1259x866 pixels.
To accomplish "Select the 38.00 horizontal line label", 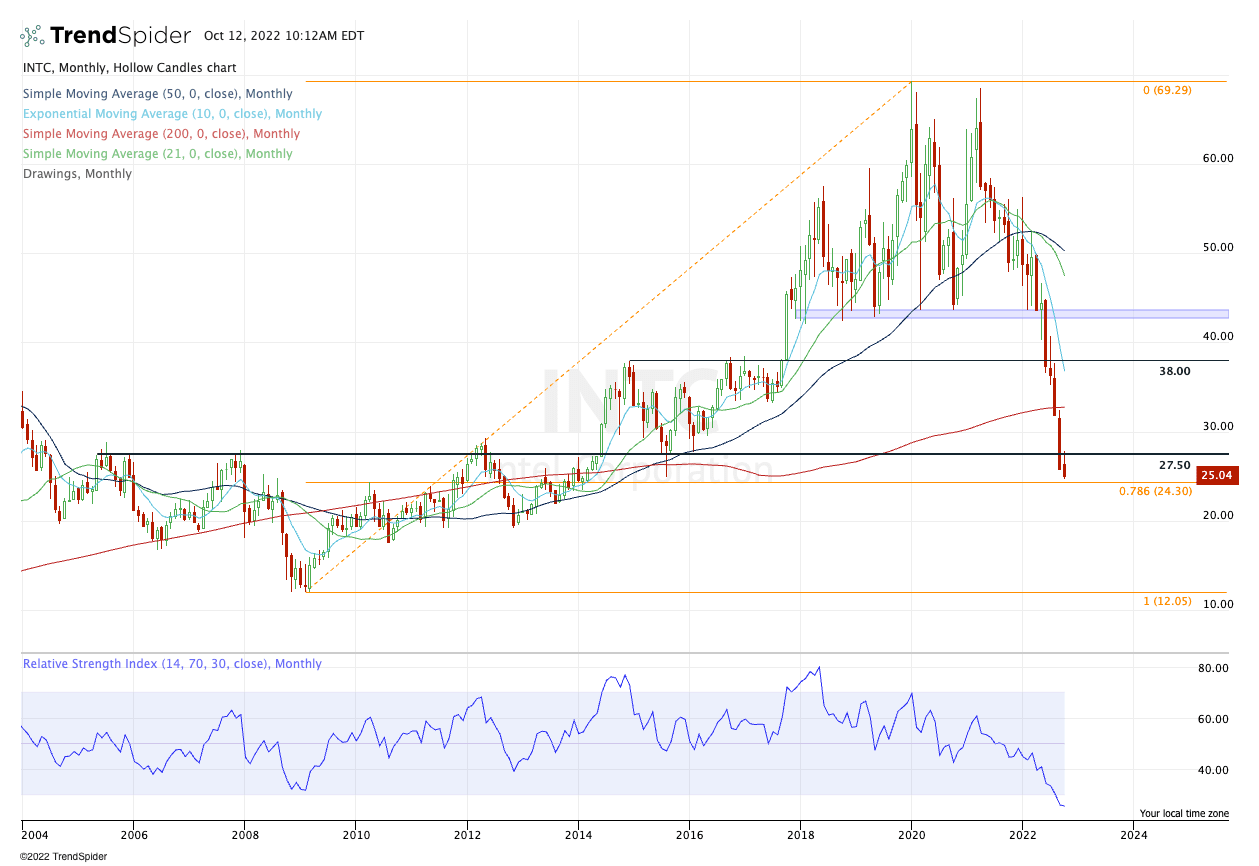I will click(1175, 371).
